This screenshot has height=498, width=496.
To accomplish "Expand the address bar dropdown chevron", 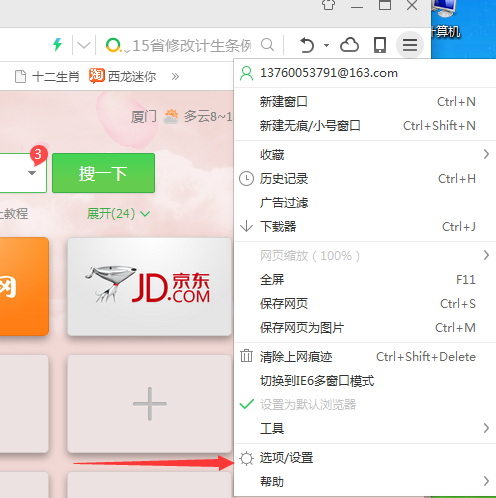I will [83, 45].
